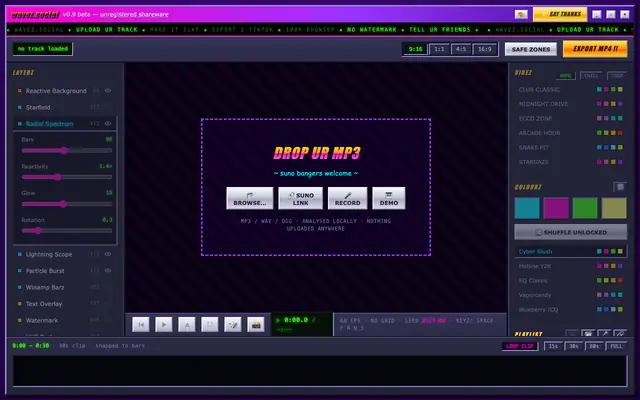This screenshot has width=640, height=400.
Task: Take a snapshot with the camera button
Action: (x=256, y=324)
